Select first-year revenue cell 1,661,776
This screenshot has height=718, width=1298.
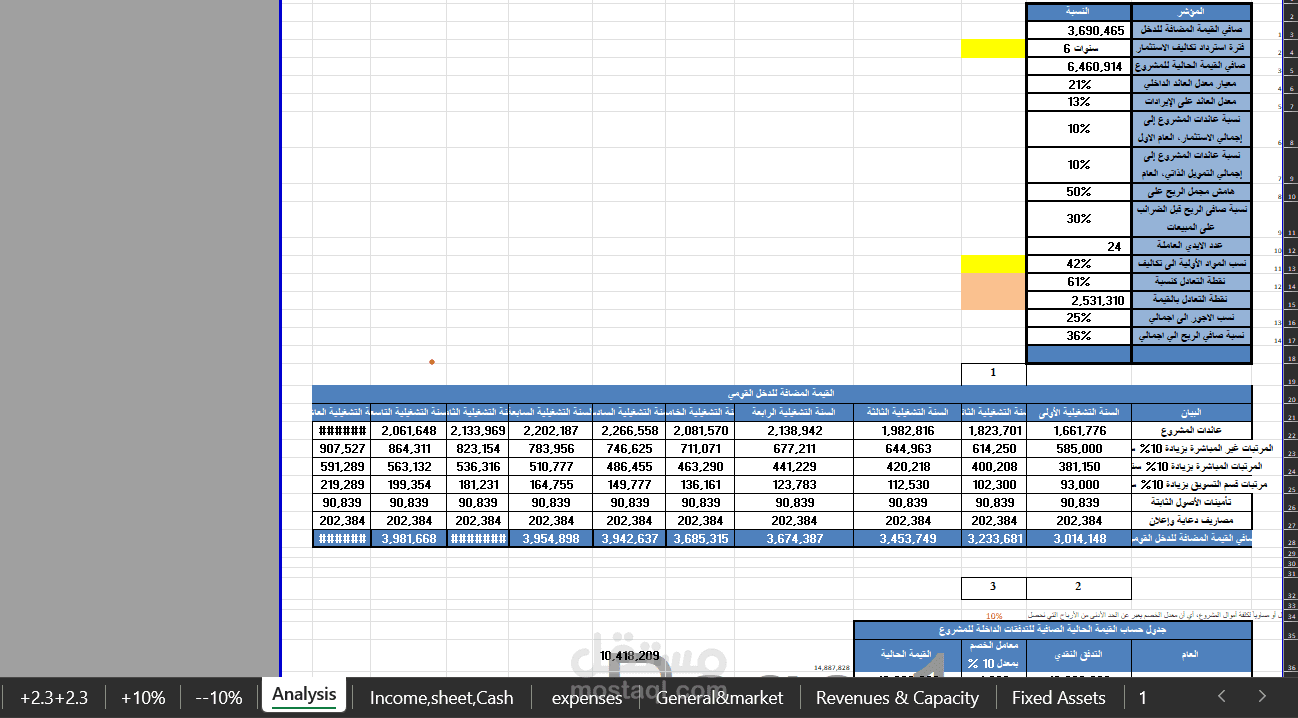[1079, 431]
